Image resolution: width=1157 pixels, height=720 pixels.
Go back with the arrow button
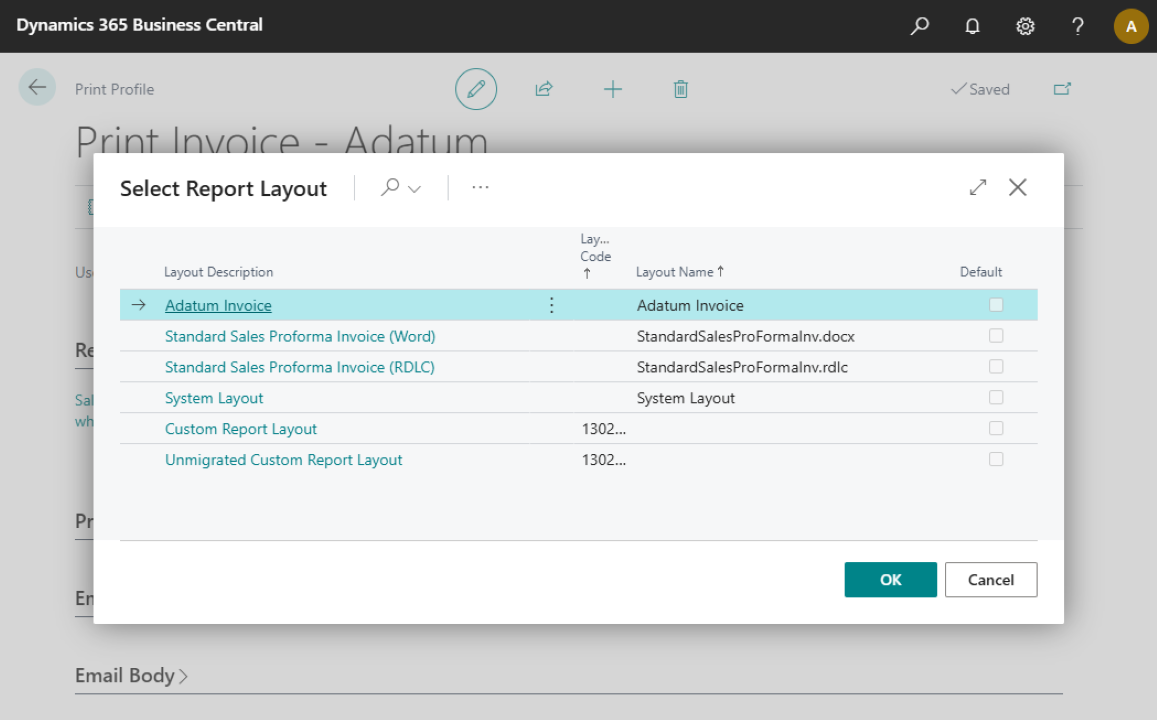click(37, 88)
